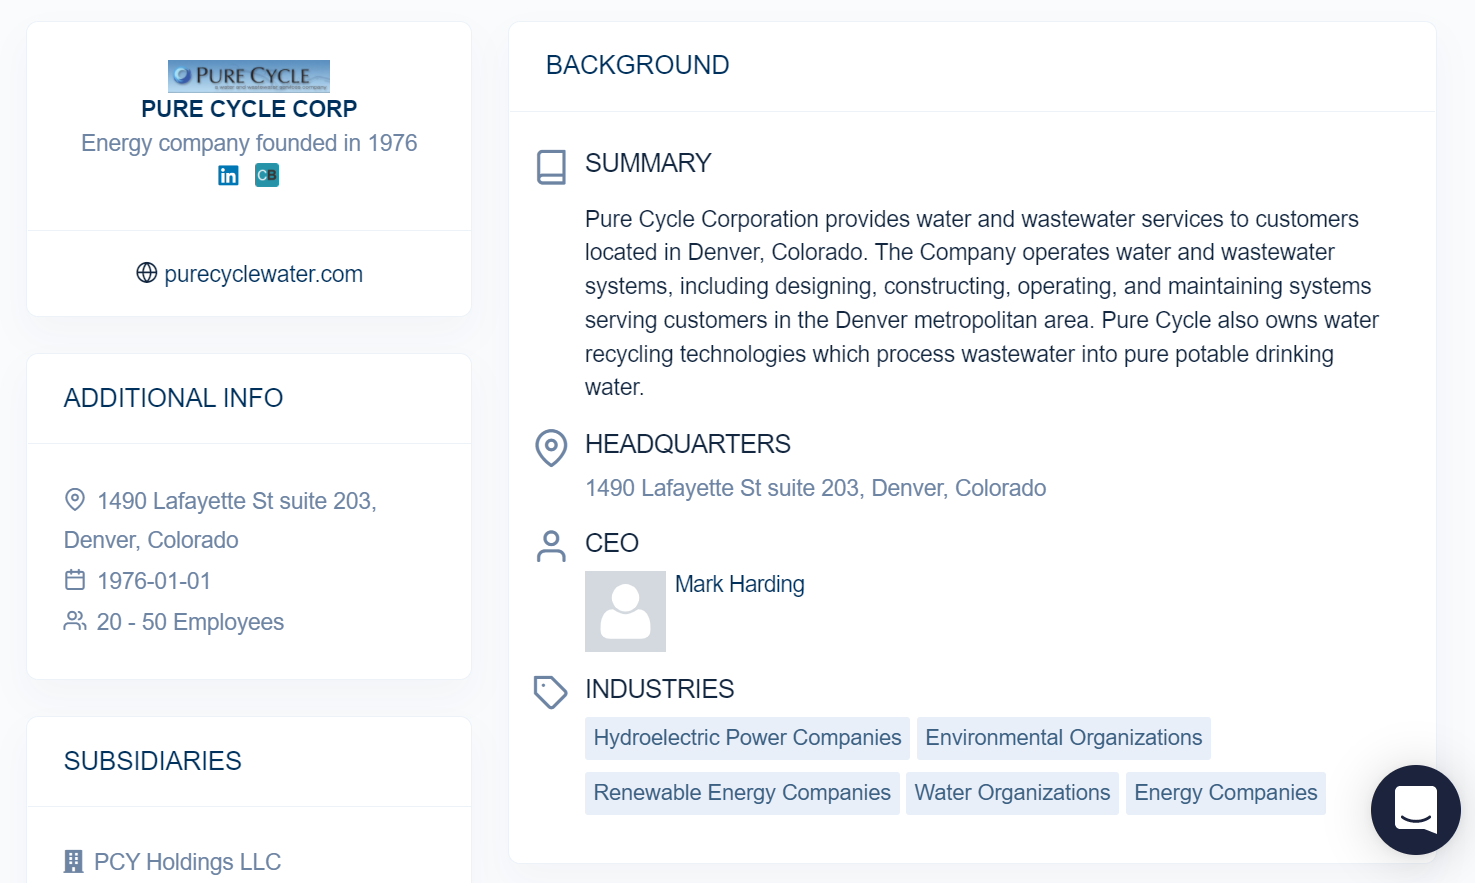Click the Pure Cycle logo image
Viewport: 1475px width, 883px height.
tap(249, 76)
